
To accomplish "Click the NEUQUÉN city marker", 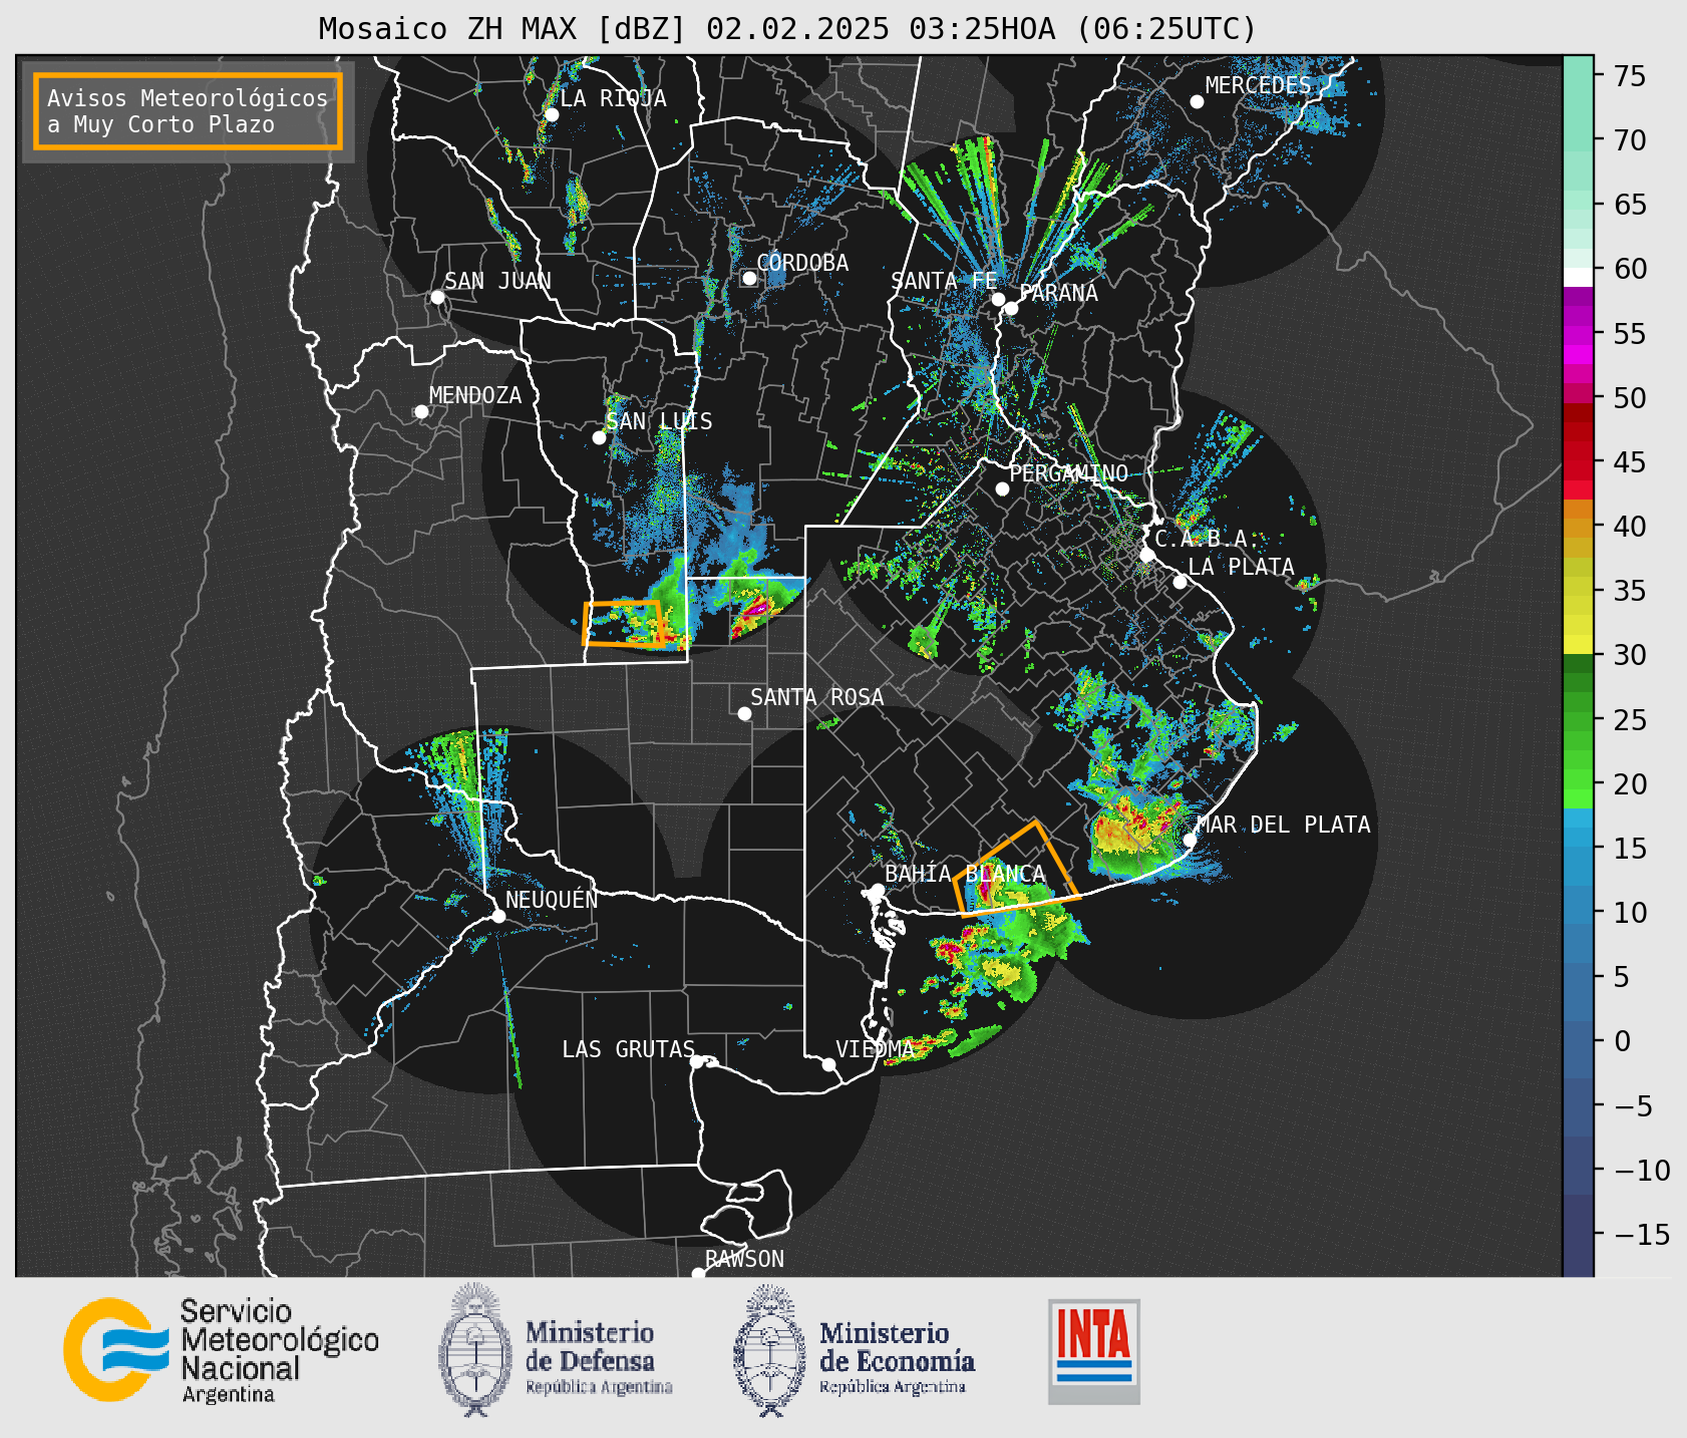I will point(498,916).
